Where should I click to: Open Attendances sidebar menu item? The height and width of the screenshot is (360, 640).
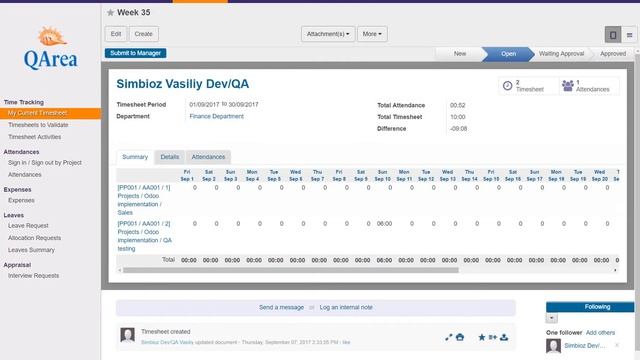25,175
